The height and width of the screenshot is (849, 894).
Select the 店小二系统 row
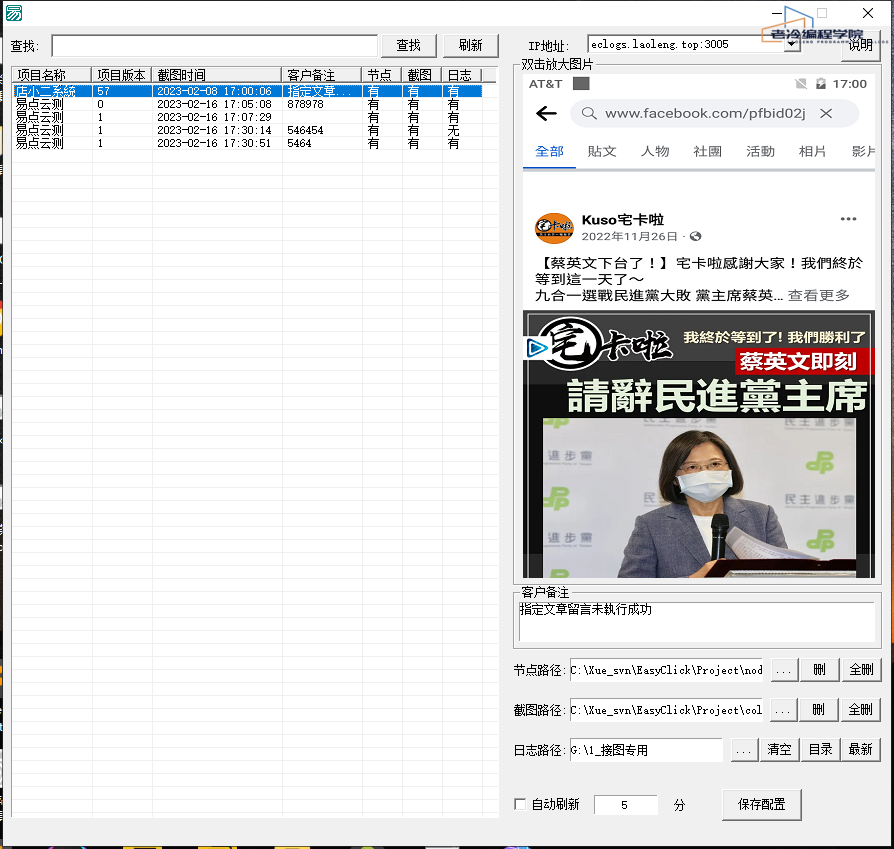pyautogui.click(x=247, y=91)
